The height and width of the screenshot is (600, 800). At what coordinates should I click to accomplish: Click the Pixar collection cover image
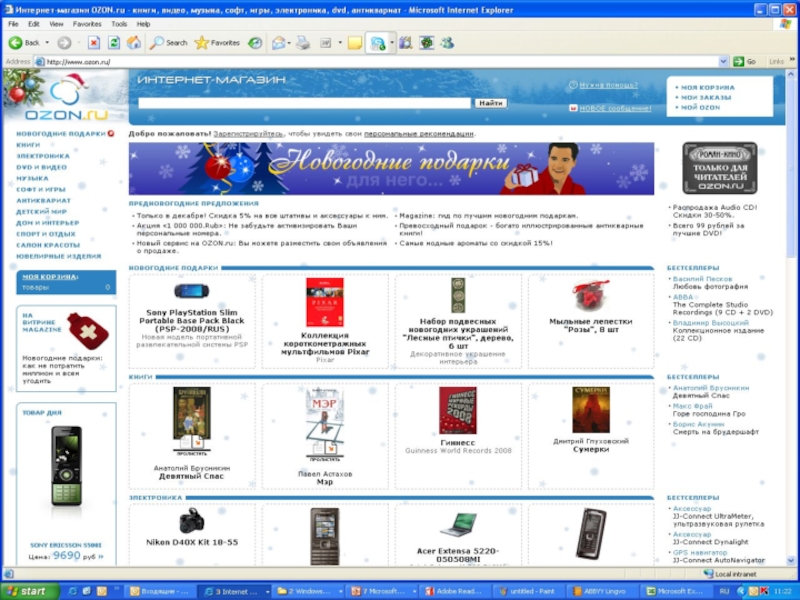pos(324,302)
